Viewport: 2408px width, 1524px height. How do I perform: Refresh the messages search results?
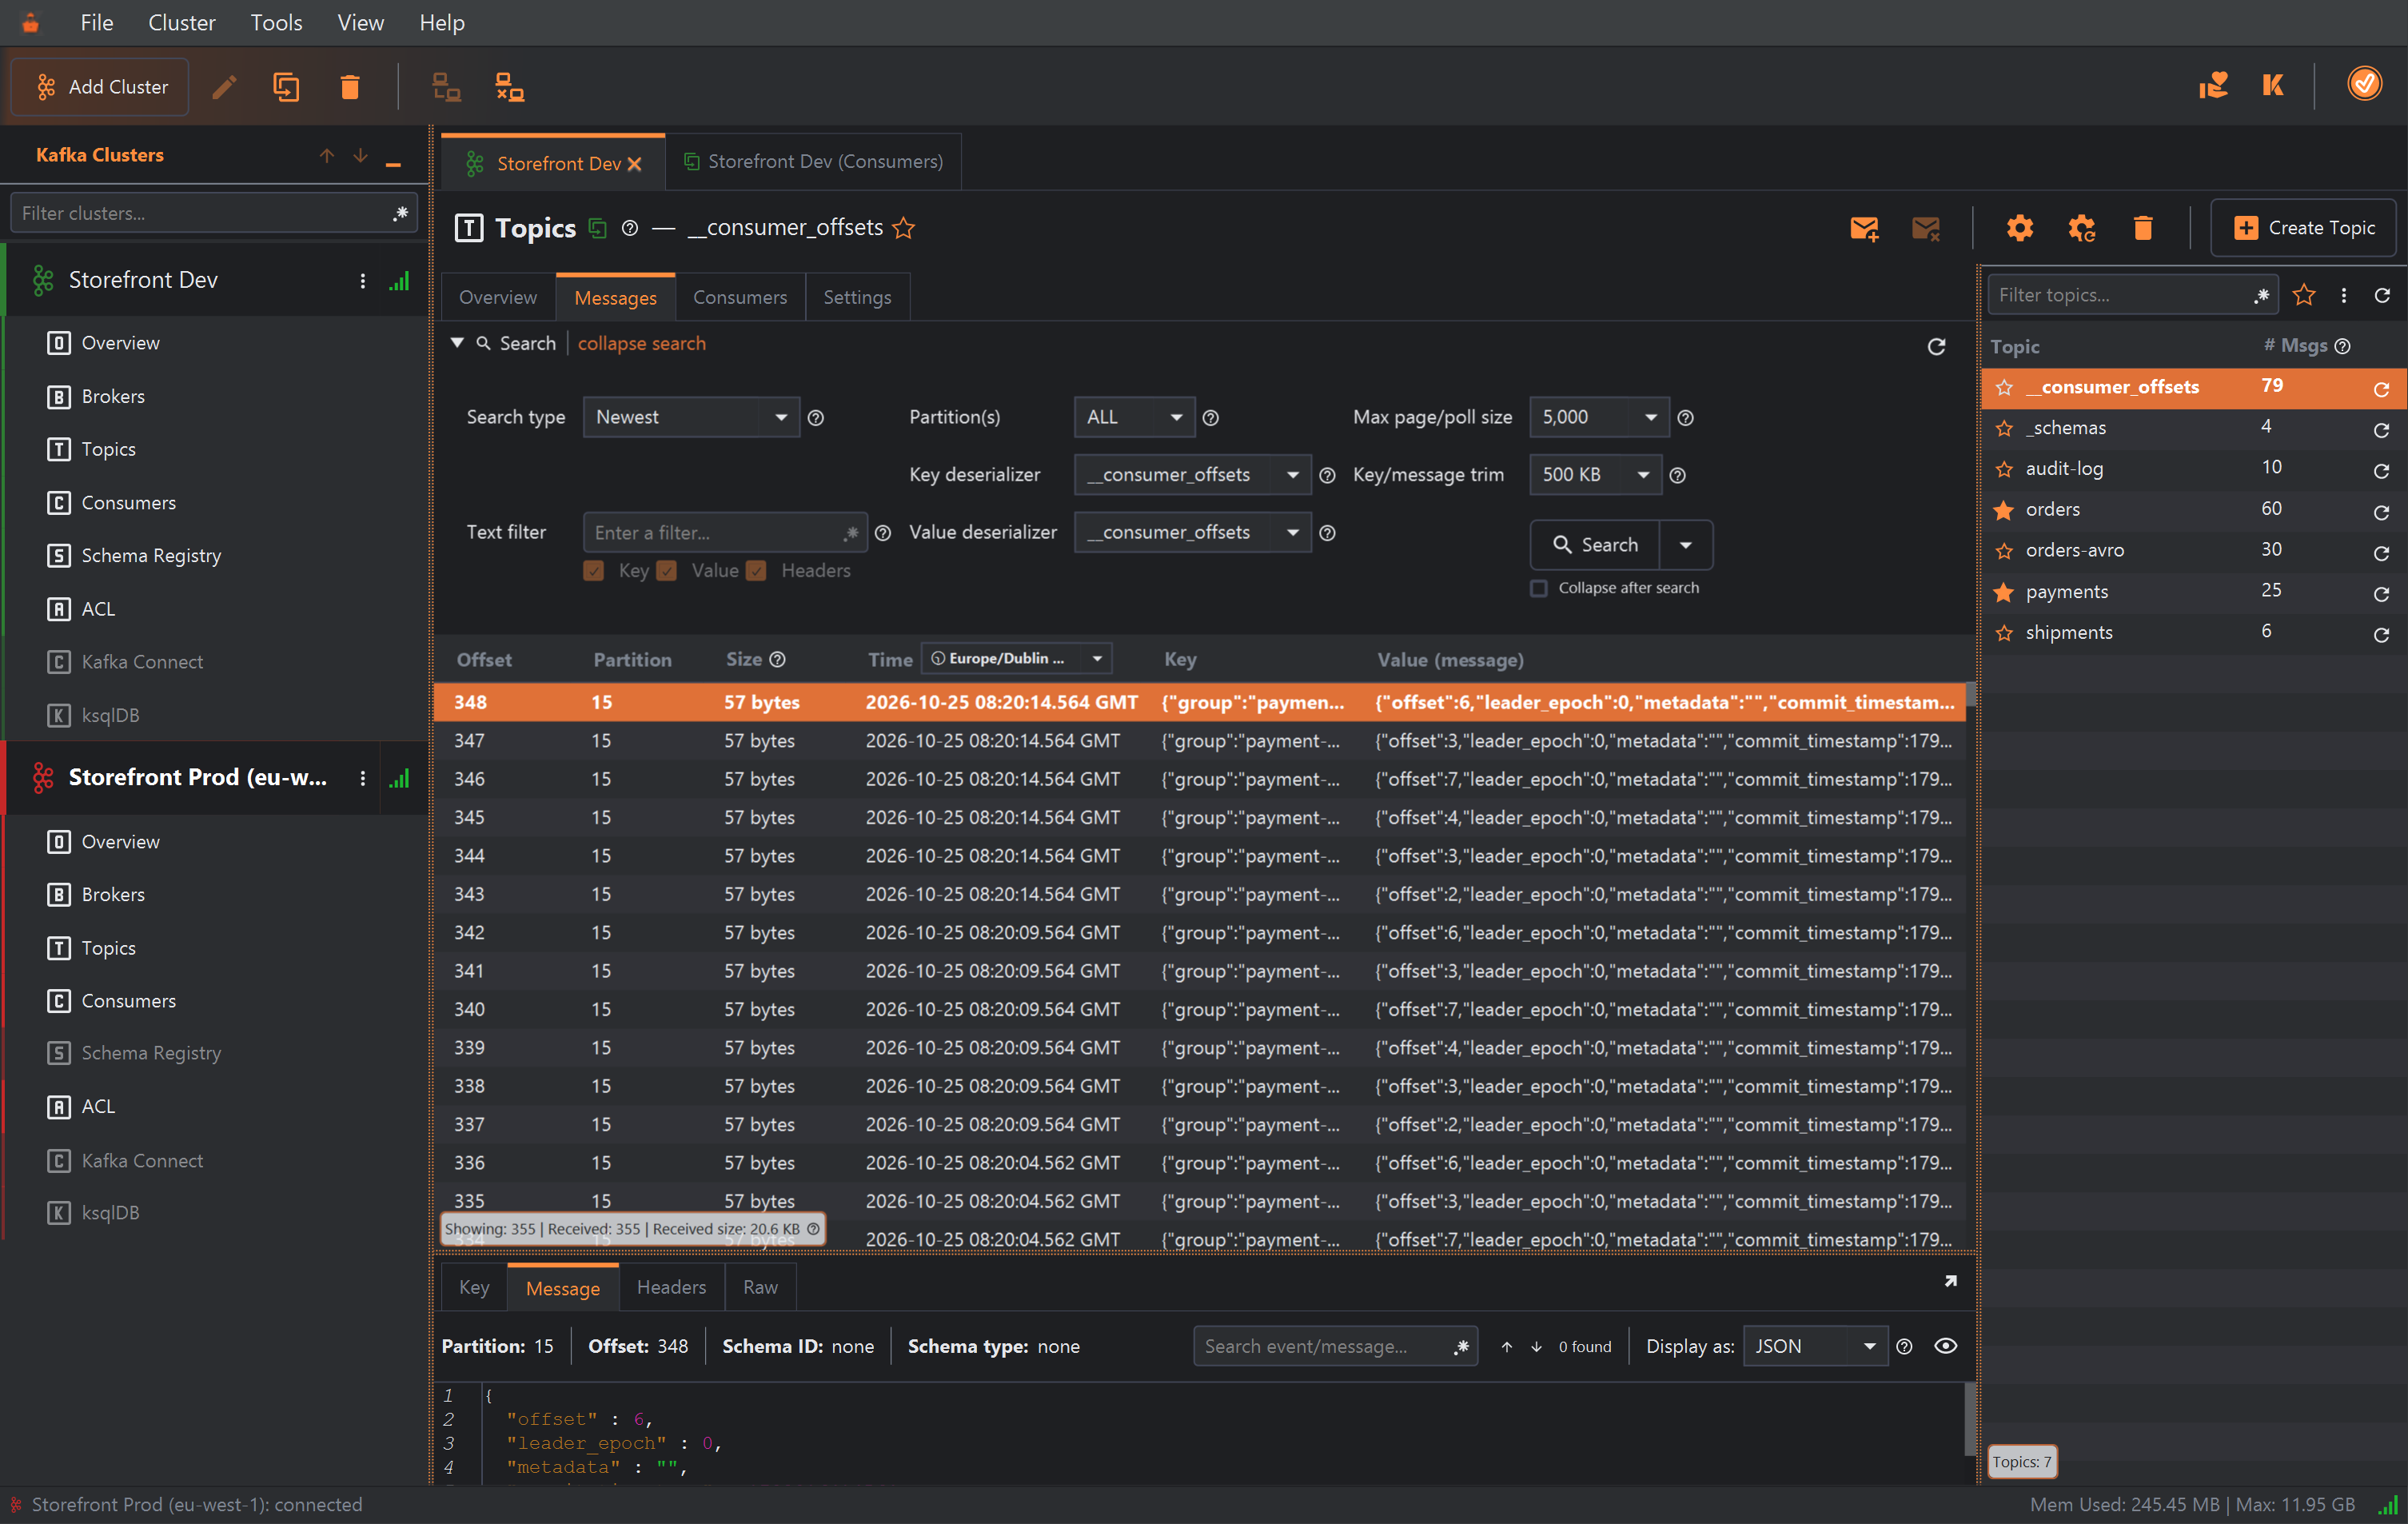coord(1936,346)
